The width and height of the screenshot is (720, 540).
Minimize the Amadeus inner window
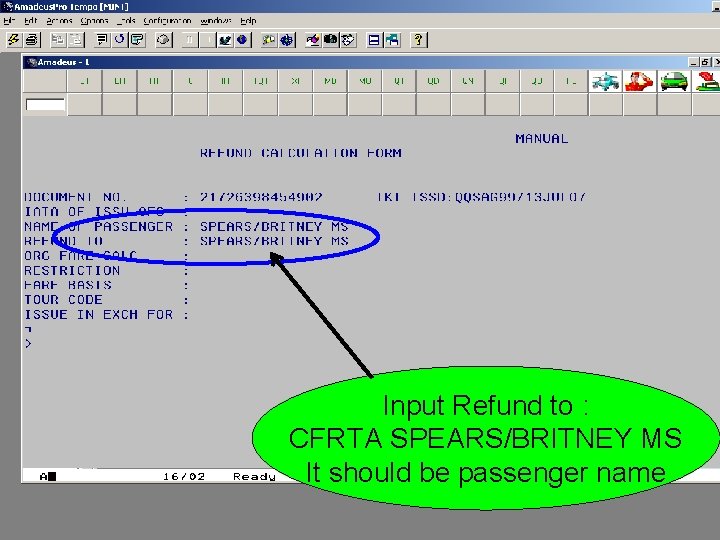click(694, 62)
